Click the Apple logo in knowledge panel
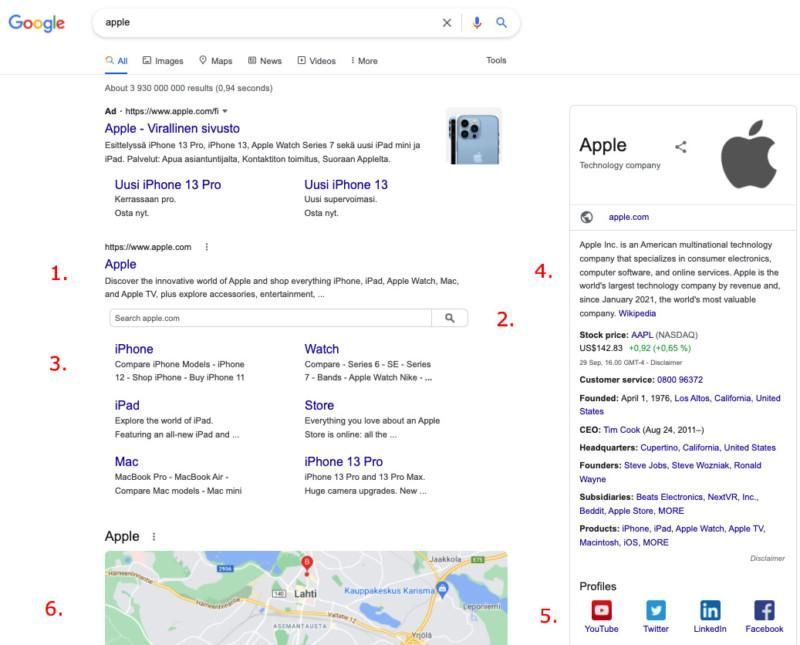 [x=748, y=154]
